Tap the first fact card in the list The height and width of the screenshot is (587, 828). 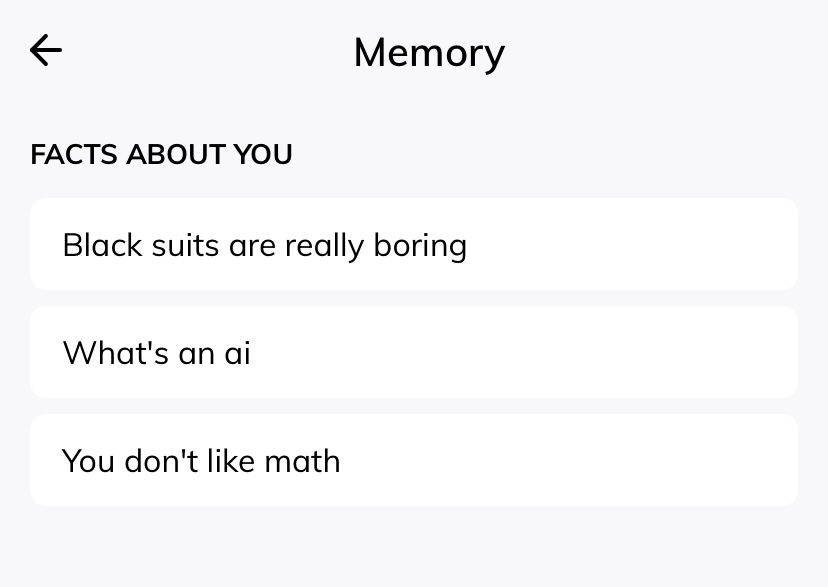pyautogui.click(x=413, y=245)
